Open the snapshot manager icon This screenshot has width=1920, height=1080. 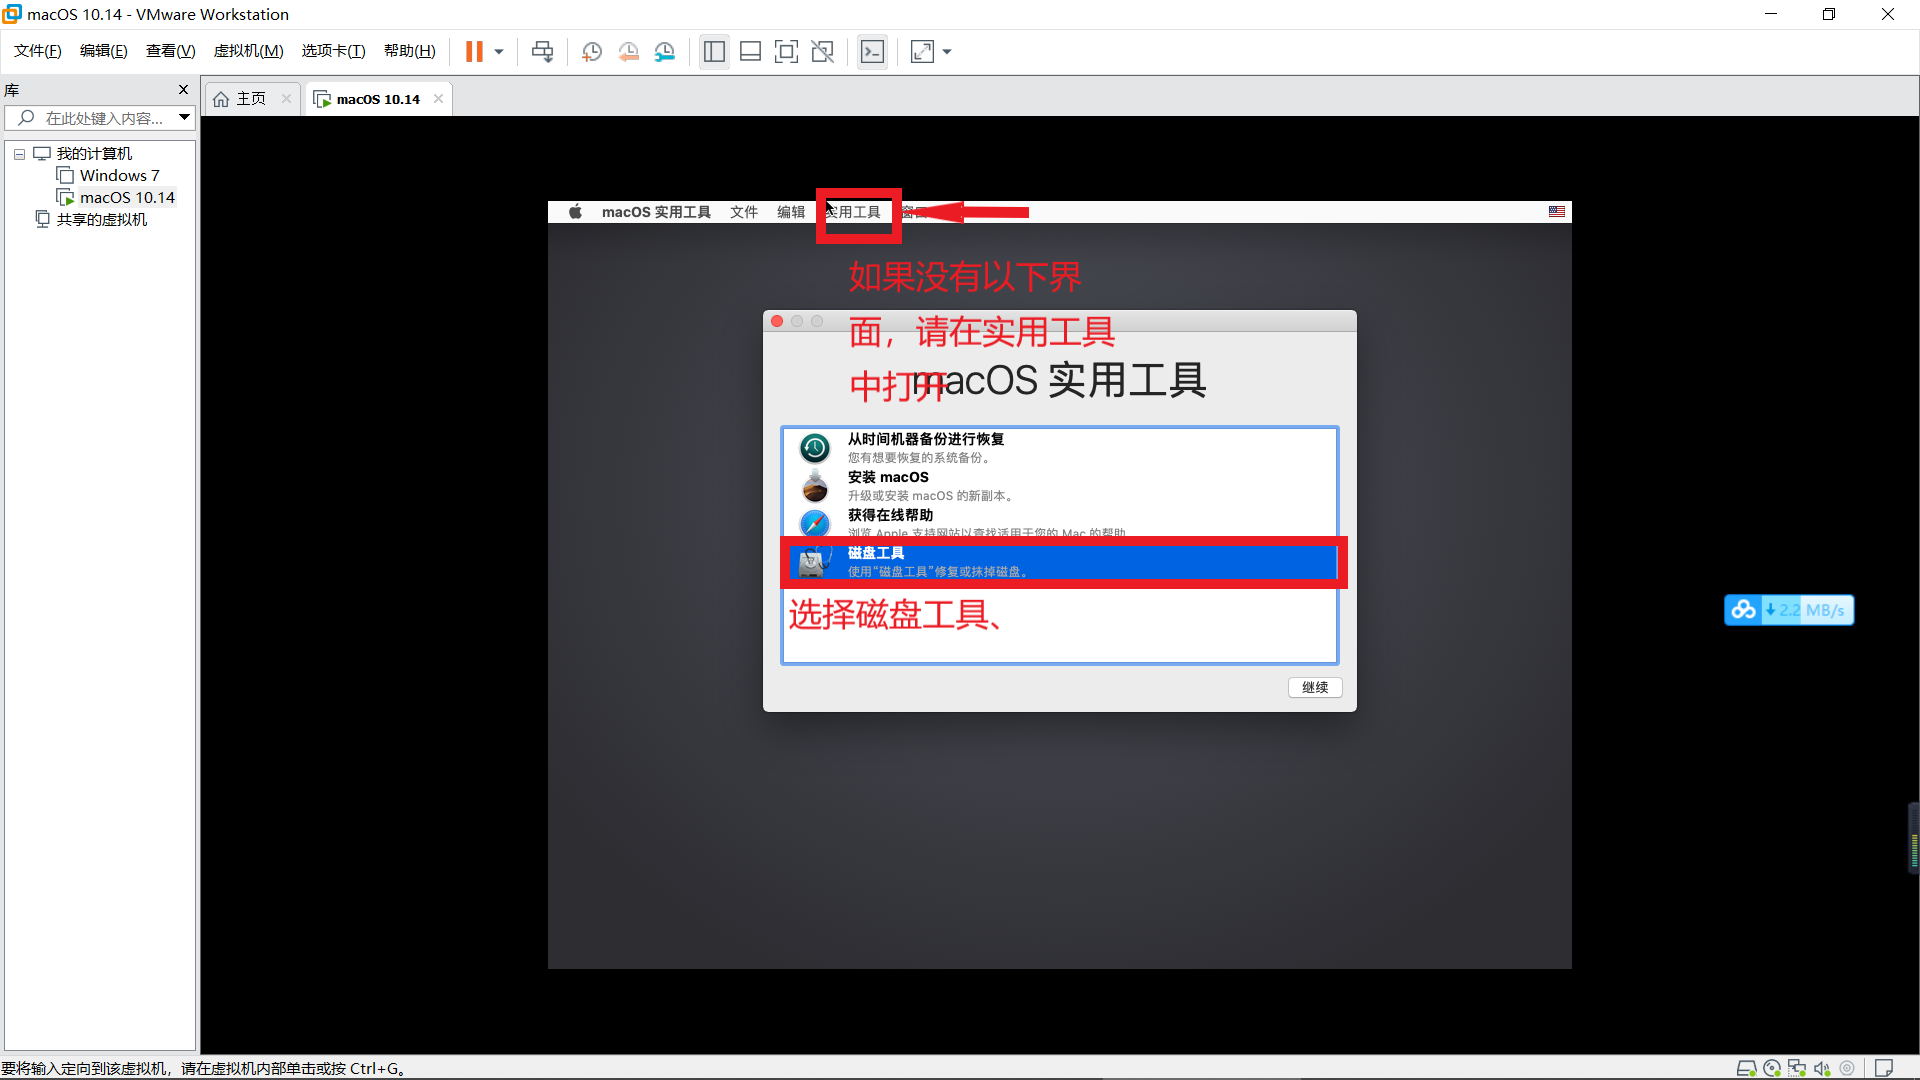tap(665, 52)
